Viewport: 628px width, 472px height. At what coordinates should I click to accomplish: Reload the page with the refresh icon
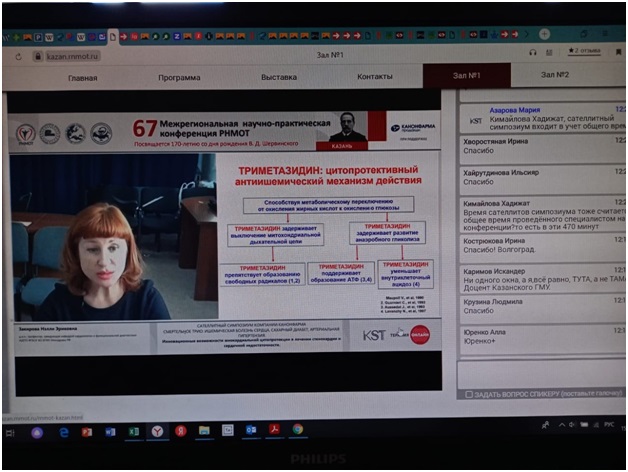coord(18,57)
